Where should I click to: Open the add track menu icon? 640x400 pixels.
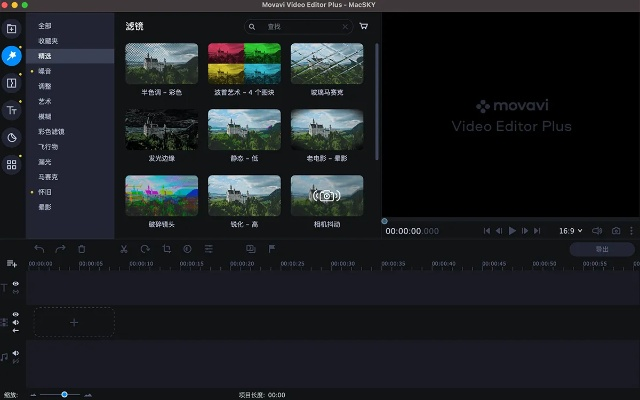tap(12, 264)
